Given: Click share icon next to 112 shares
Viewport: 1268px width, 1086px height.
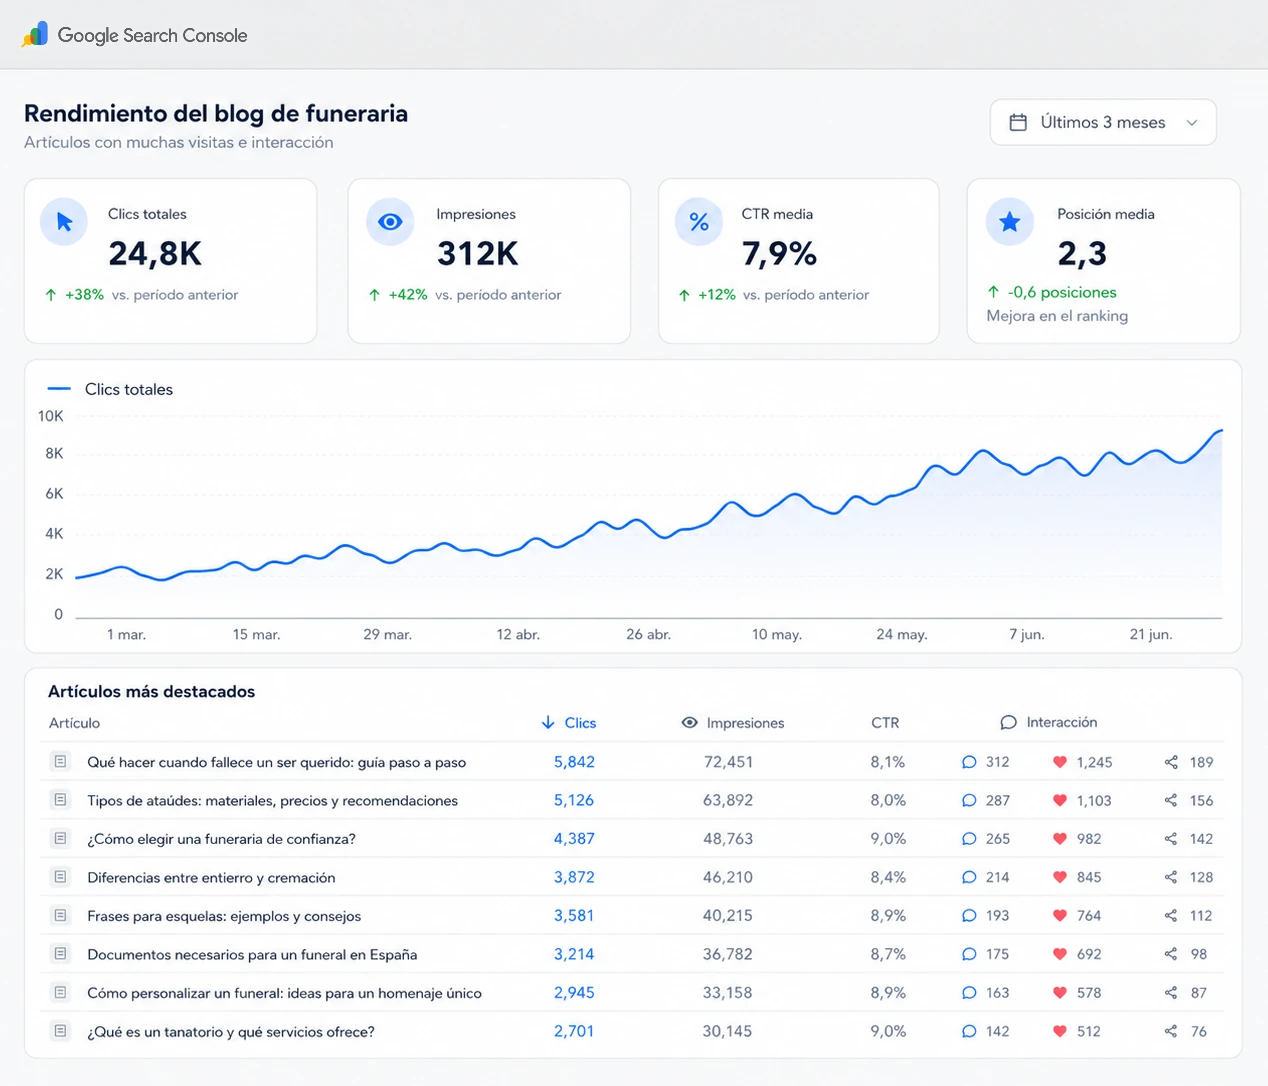Looking at the screenshot, I should 1171,916.
